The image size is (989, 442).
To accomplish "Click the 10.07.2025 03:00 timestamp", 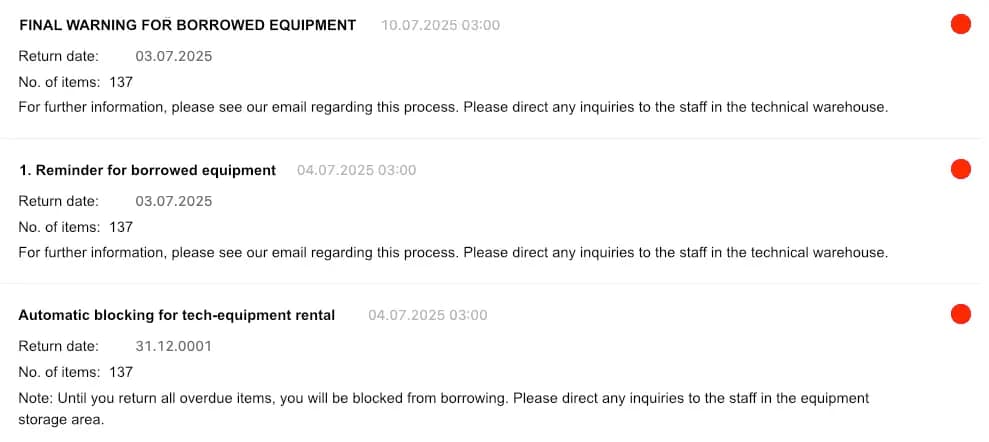I will tap(440, 25).
